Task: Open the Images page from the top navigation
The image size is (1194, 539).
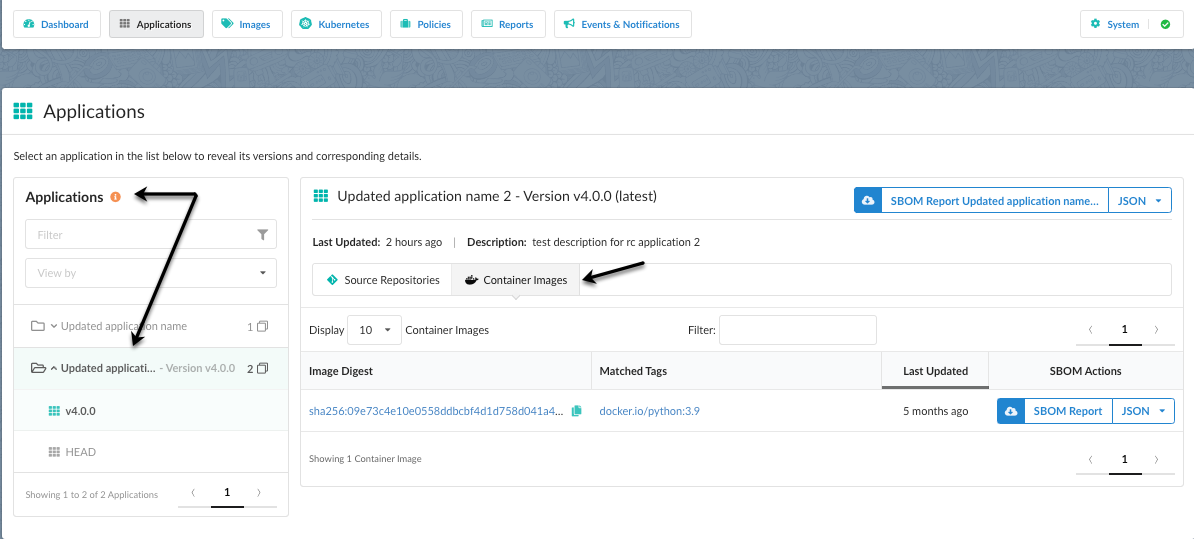Action: pos(247,24)
